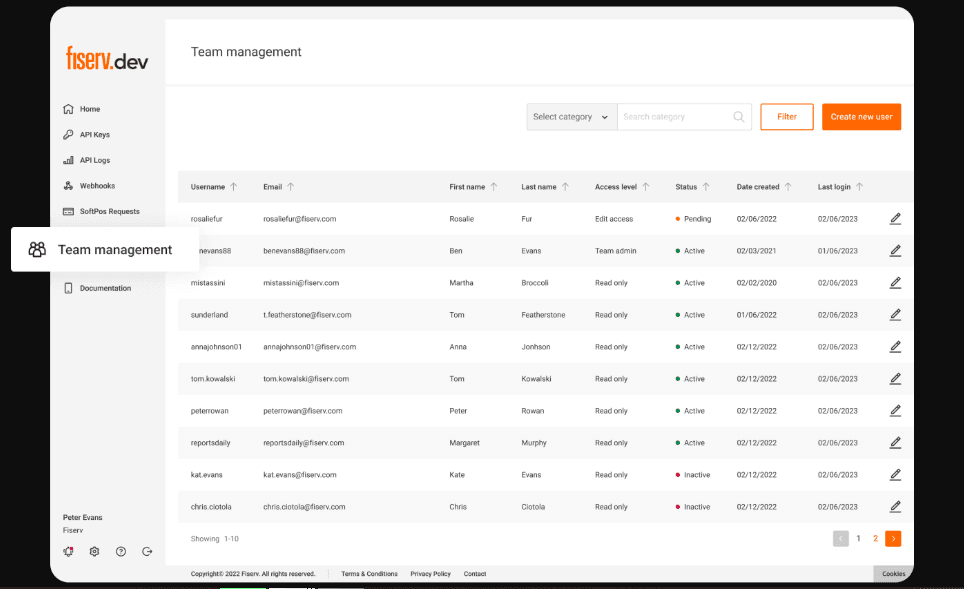Open the Contact footer link
The height and width of the screenshot is (589, 964).
click(475, 574)
